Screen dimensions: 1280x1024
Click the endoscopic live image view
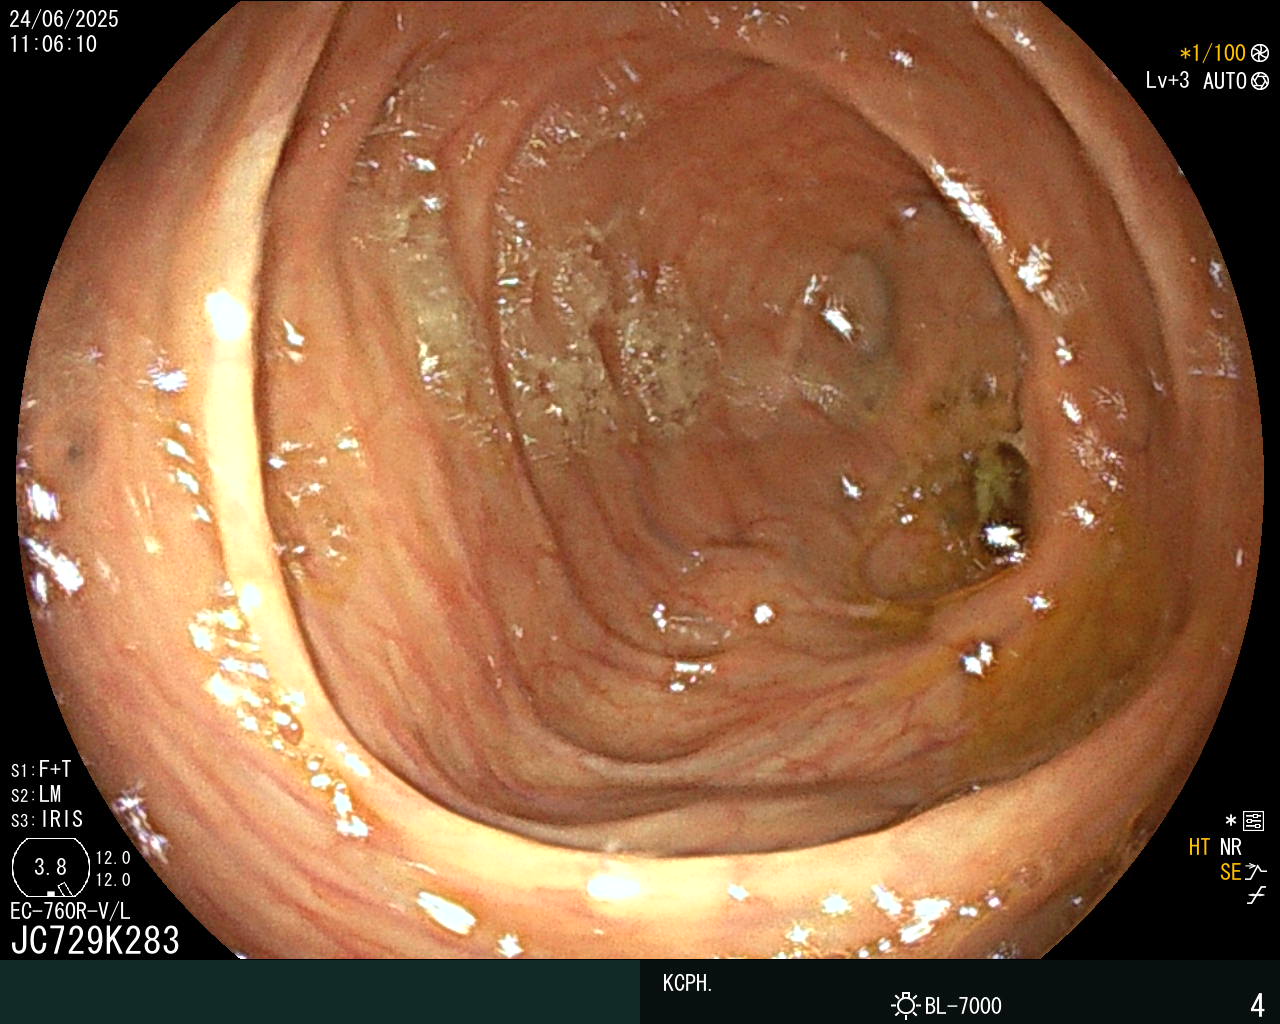[x=640, y=480]
